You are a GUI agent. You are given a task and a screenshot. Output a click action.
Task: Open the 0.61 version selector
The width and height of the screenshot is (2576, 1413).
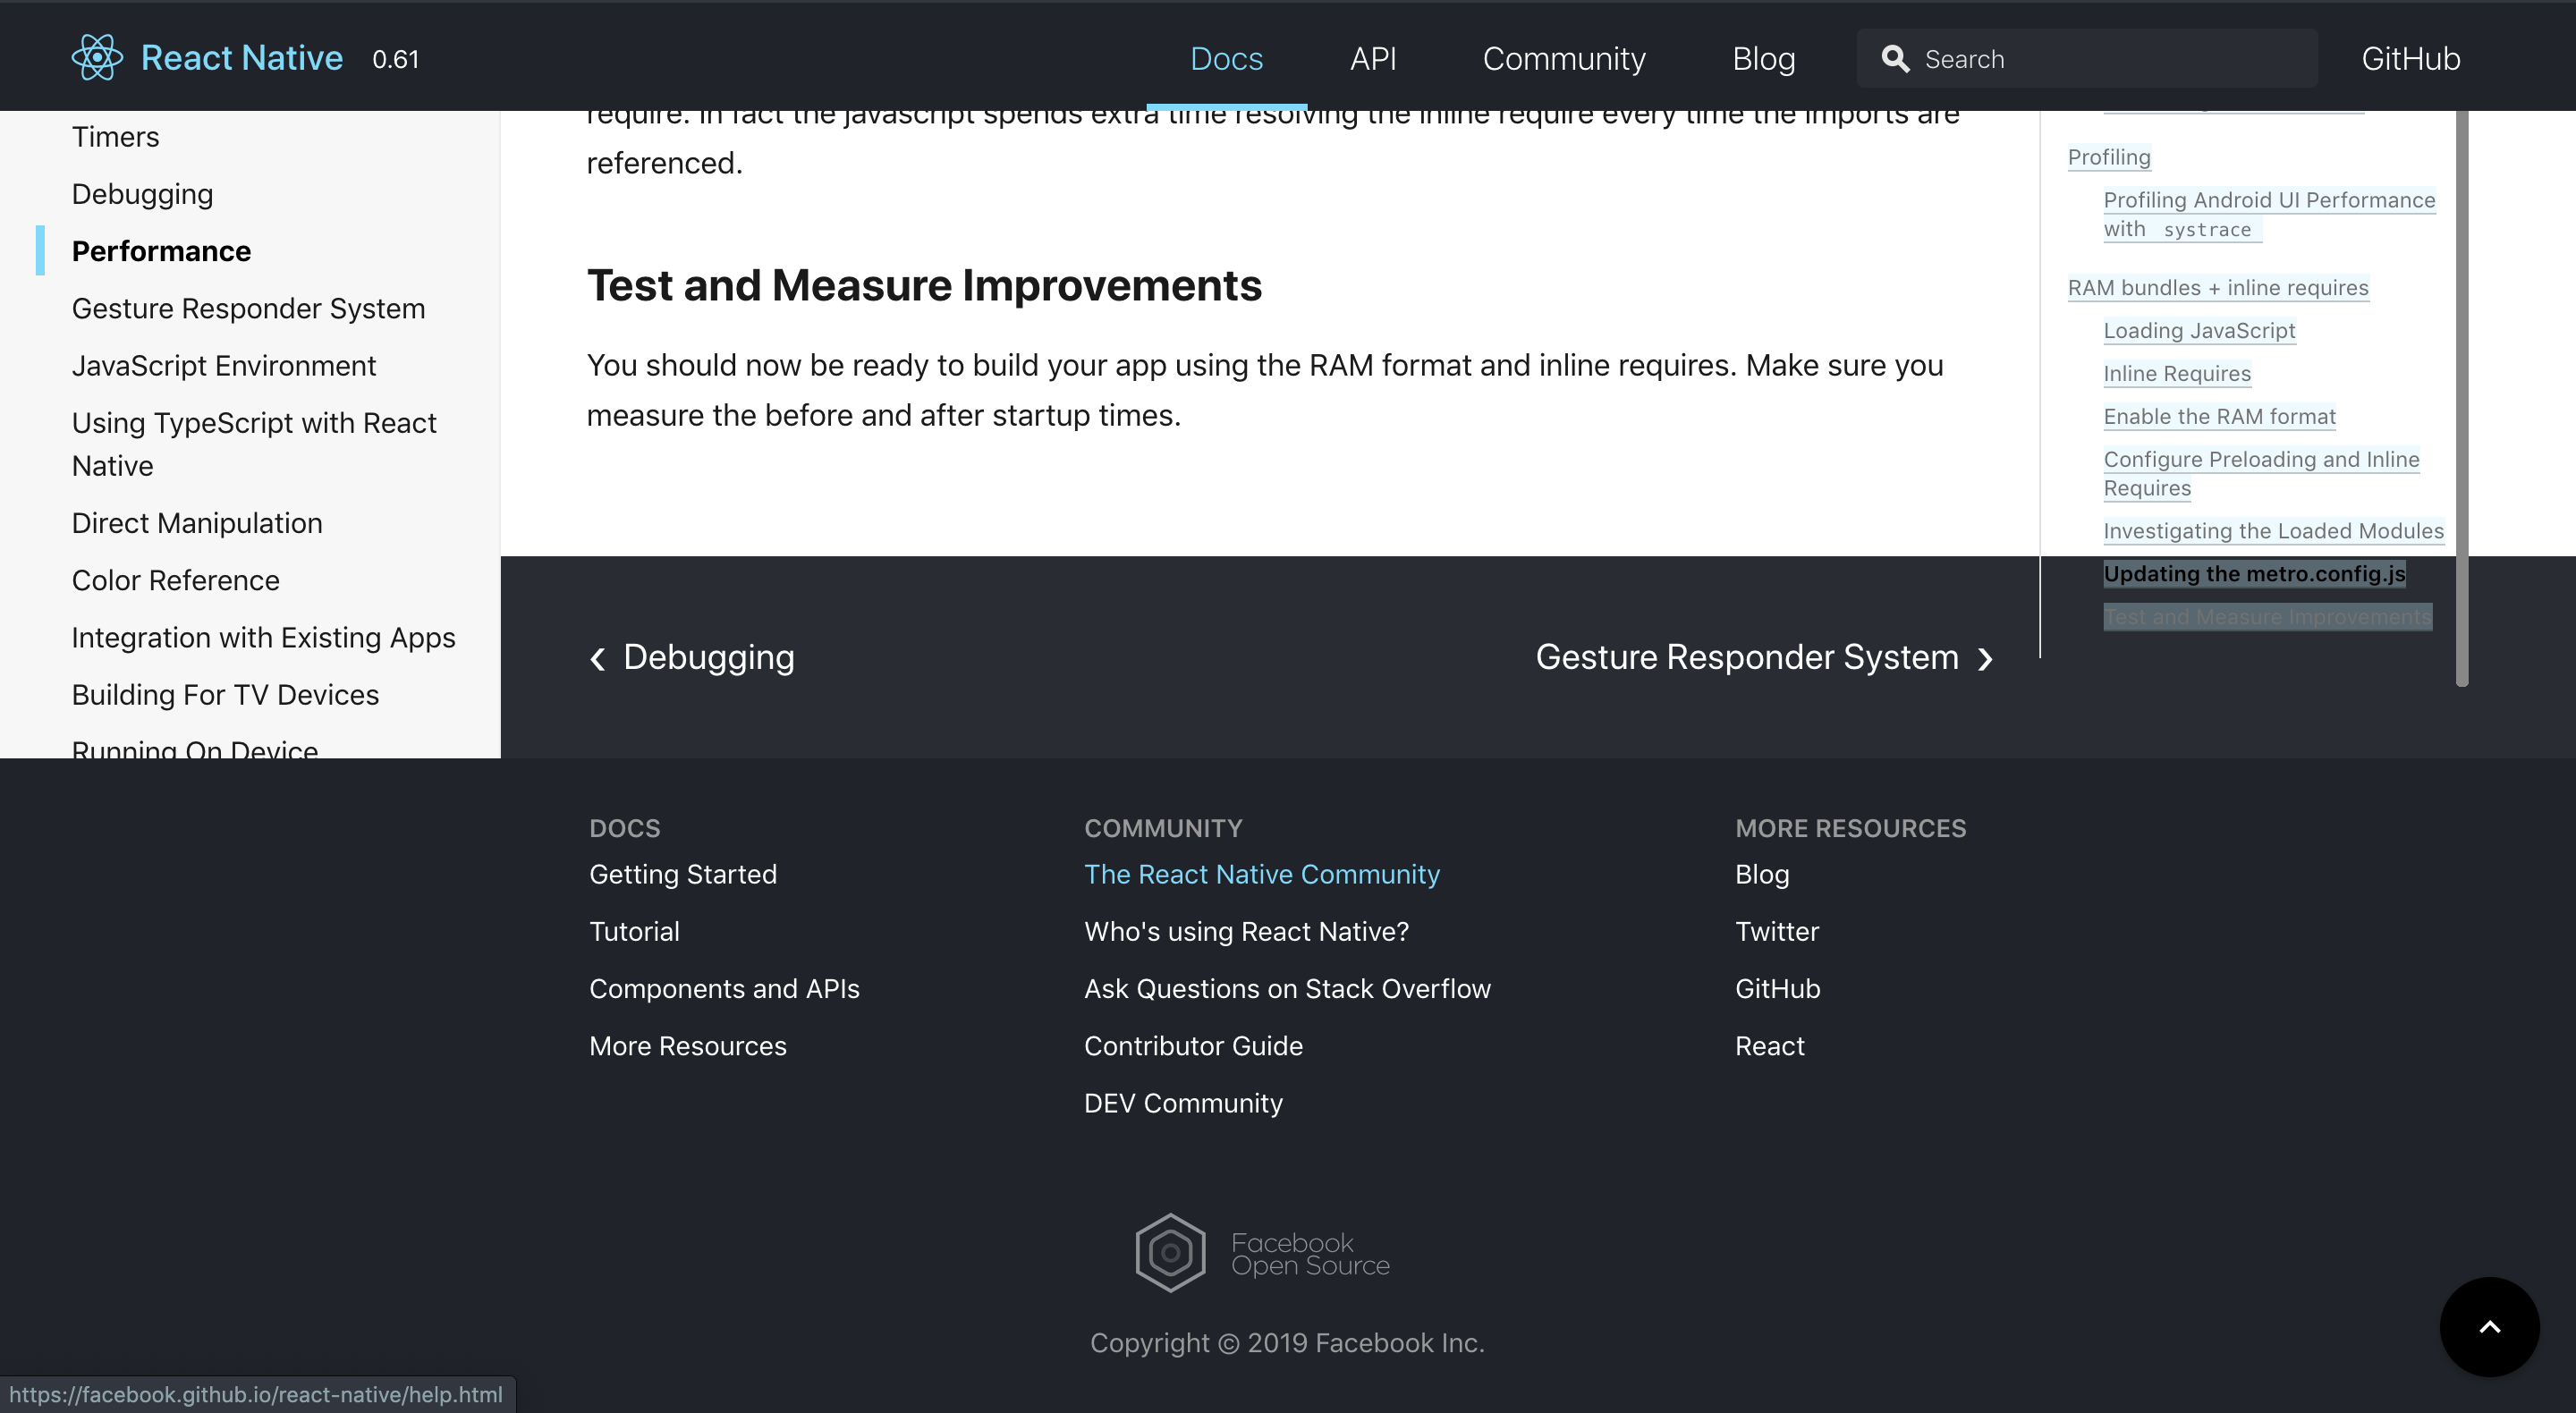pos(395,59)
